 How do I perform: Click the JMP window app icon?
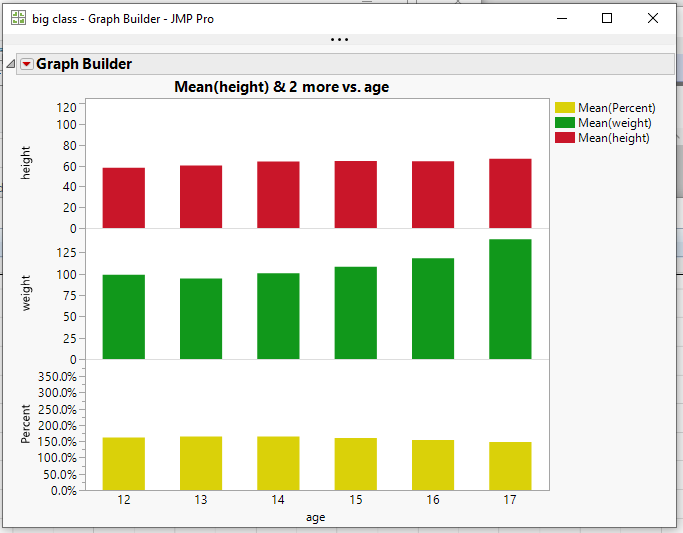click(18, 18)
